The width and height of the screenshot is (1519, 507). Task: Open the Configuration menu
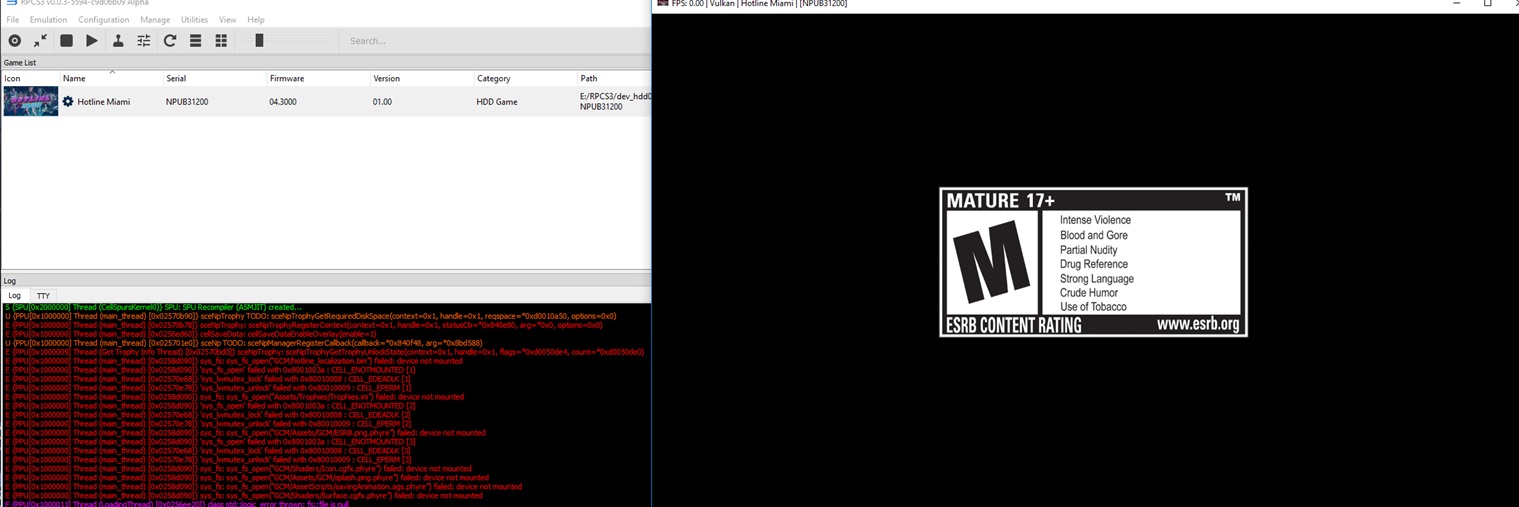click(104, 20)
